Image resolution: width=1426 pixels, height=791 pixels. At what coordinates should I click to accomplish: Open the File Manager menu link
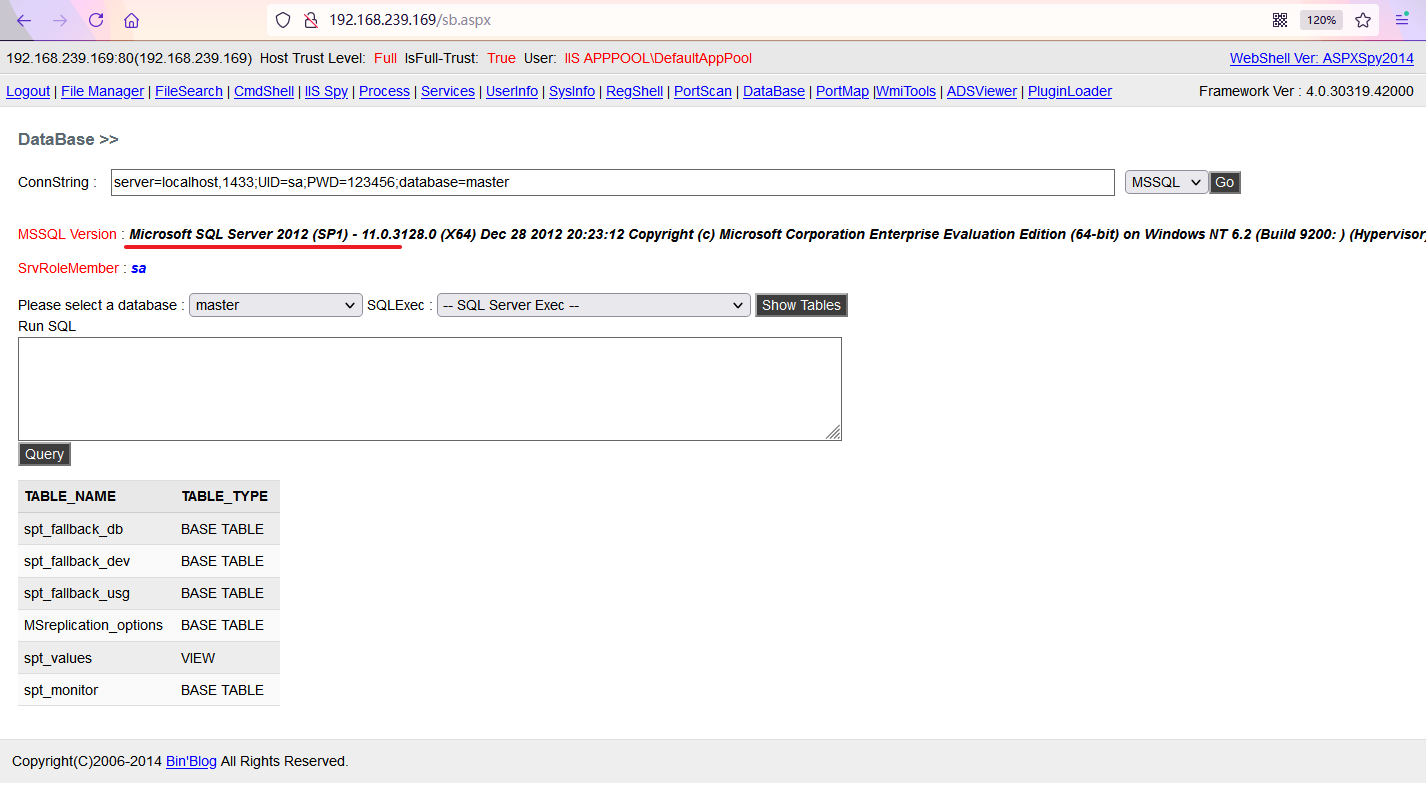102,91
